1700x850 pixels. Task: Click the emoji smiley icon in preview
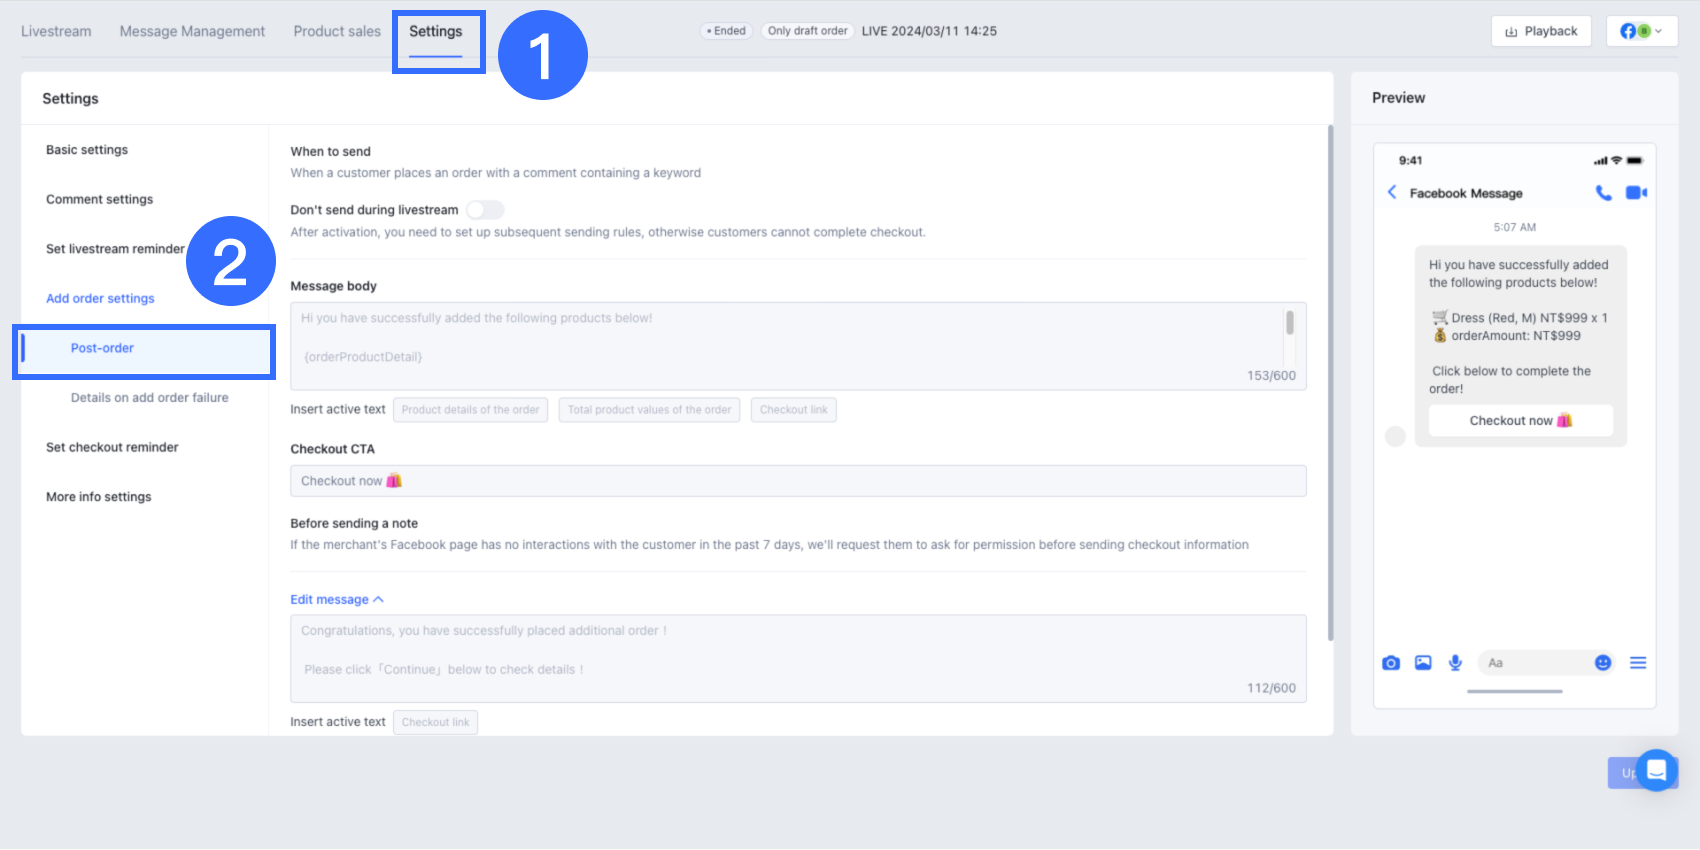point(1603,663)
